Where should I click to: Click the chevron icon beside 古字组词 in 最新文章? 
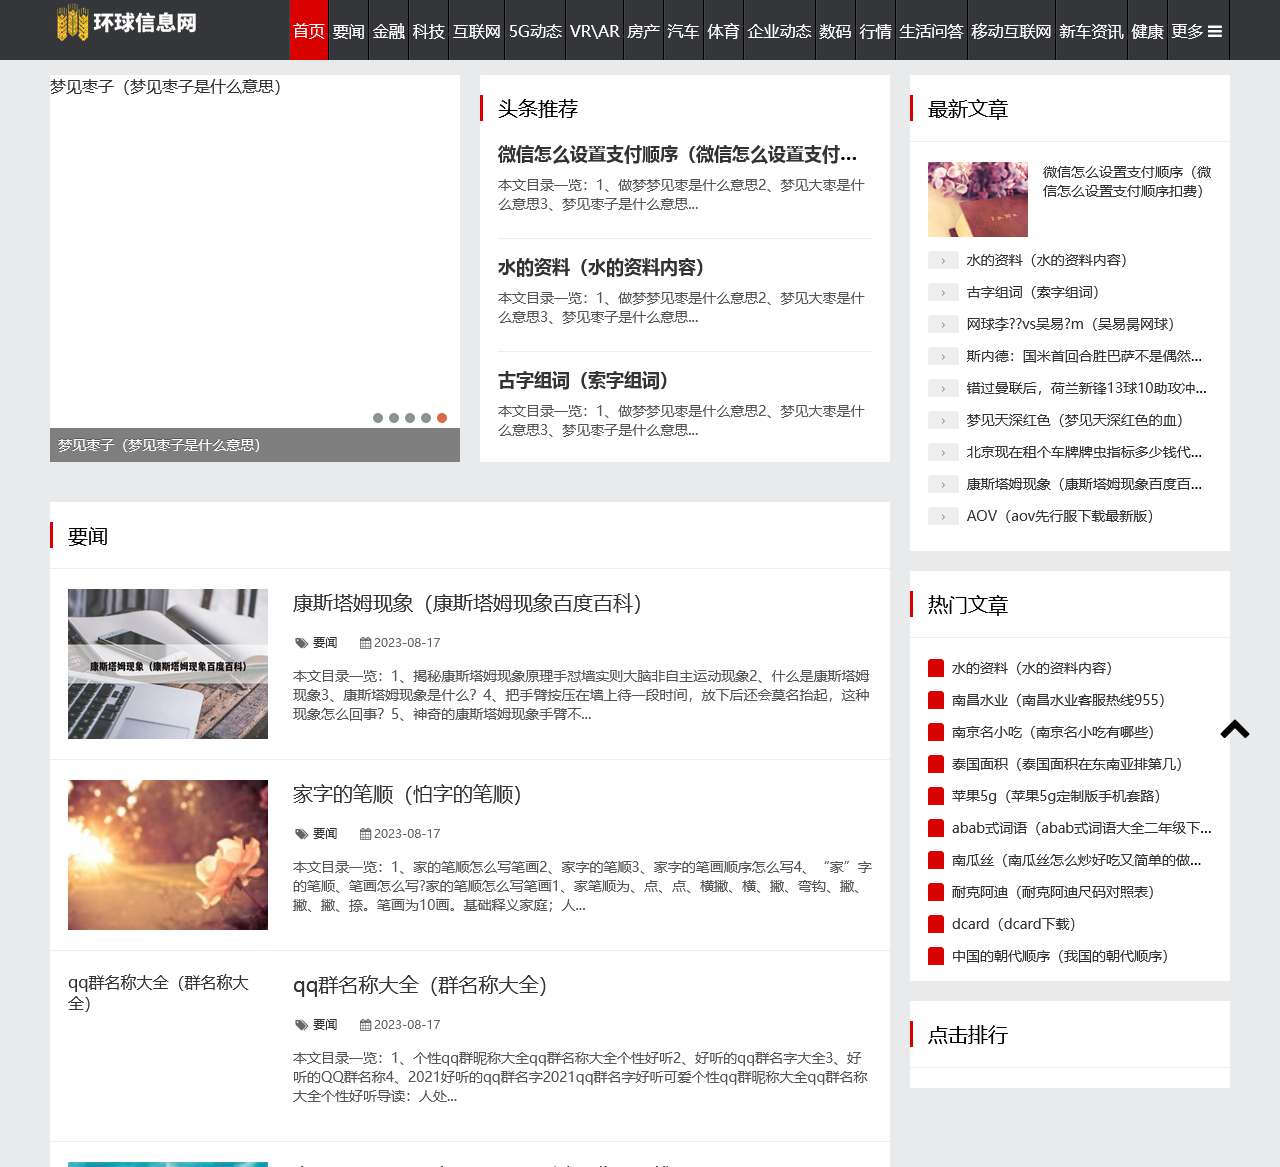pos(943,292)
